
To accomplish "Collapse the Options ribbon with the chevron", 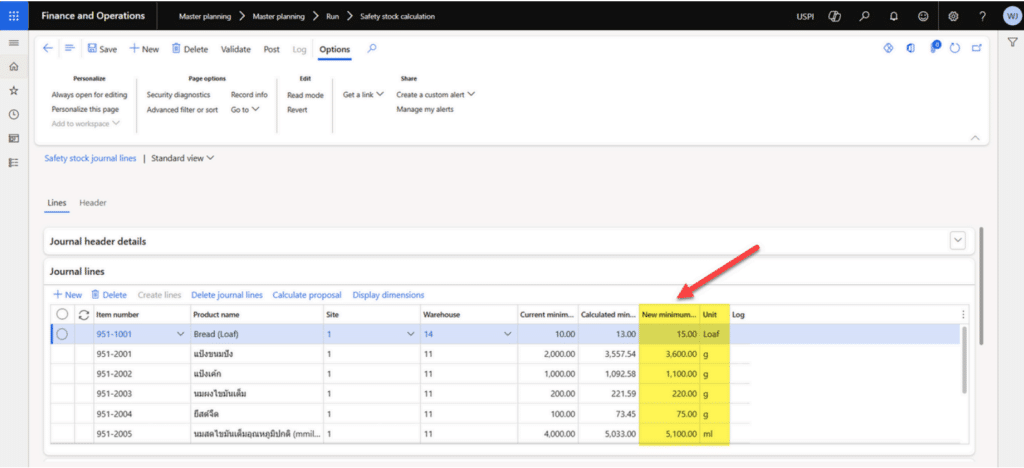I will (976, 138).
